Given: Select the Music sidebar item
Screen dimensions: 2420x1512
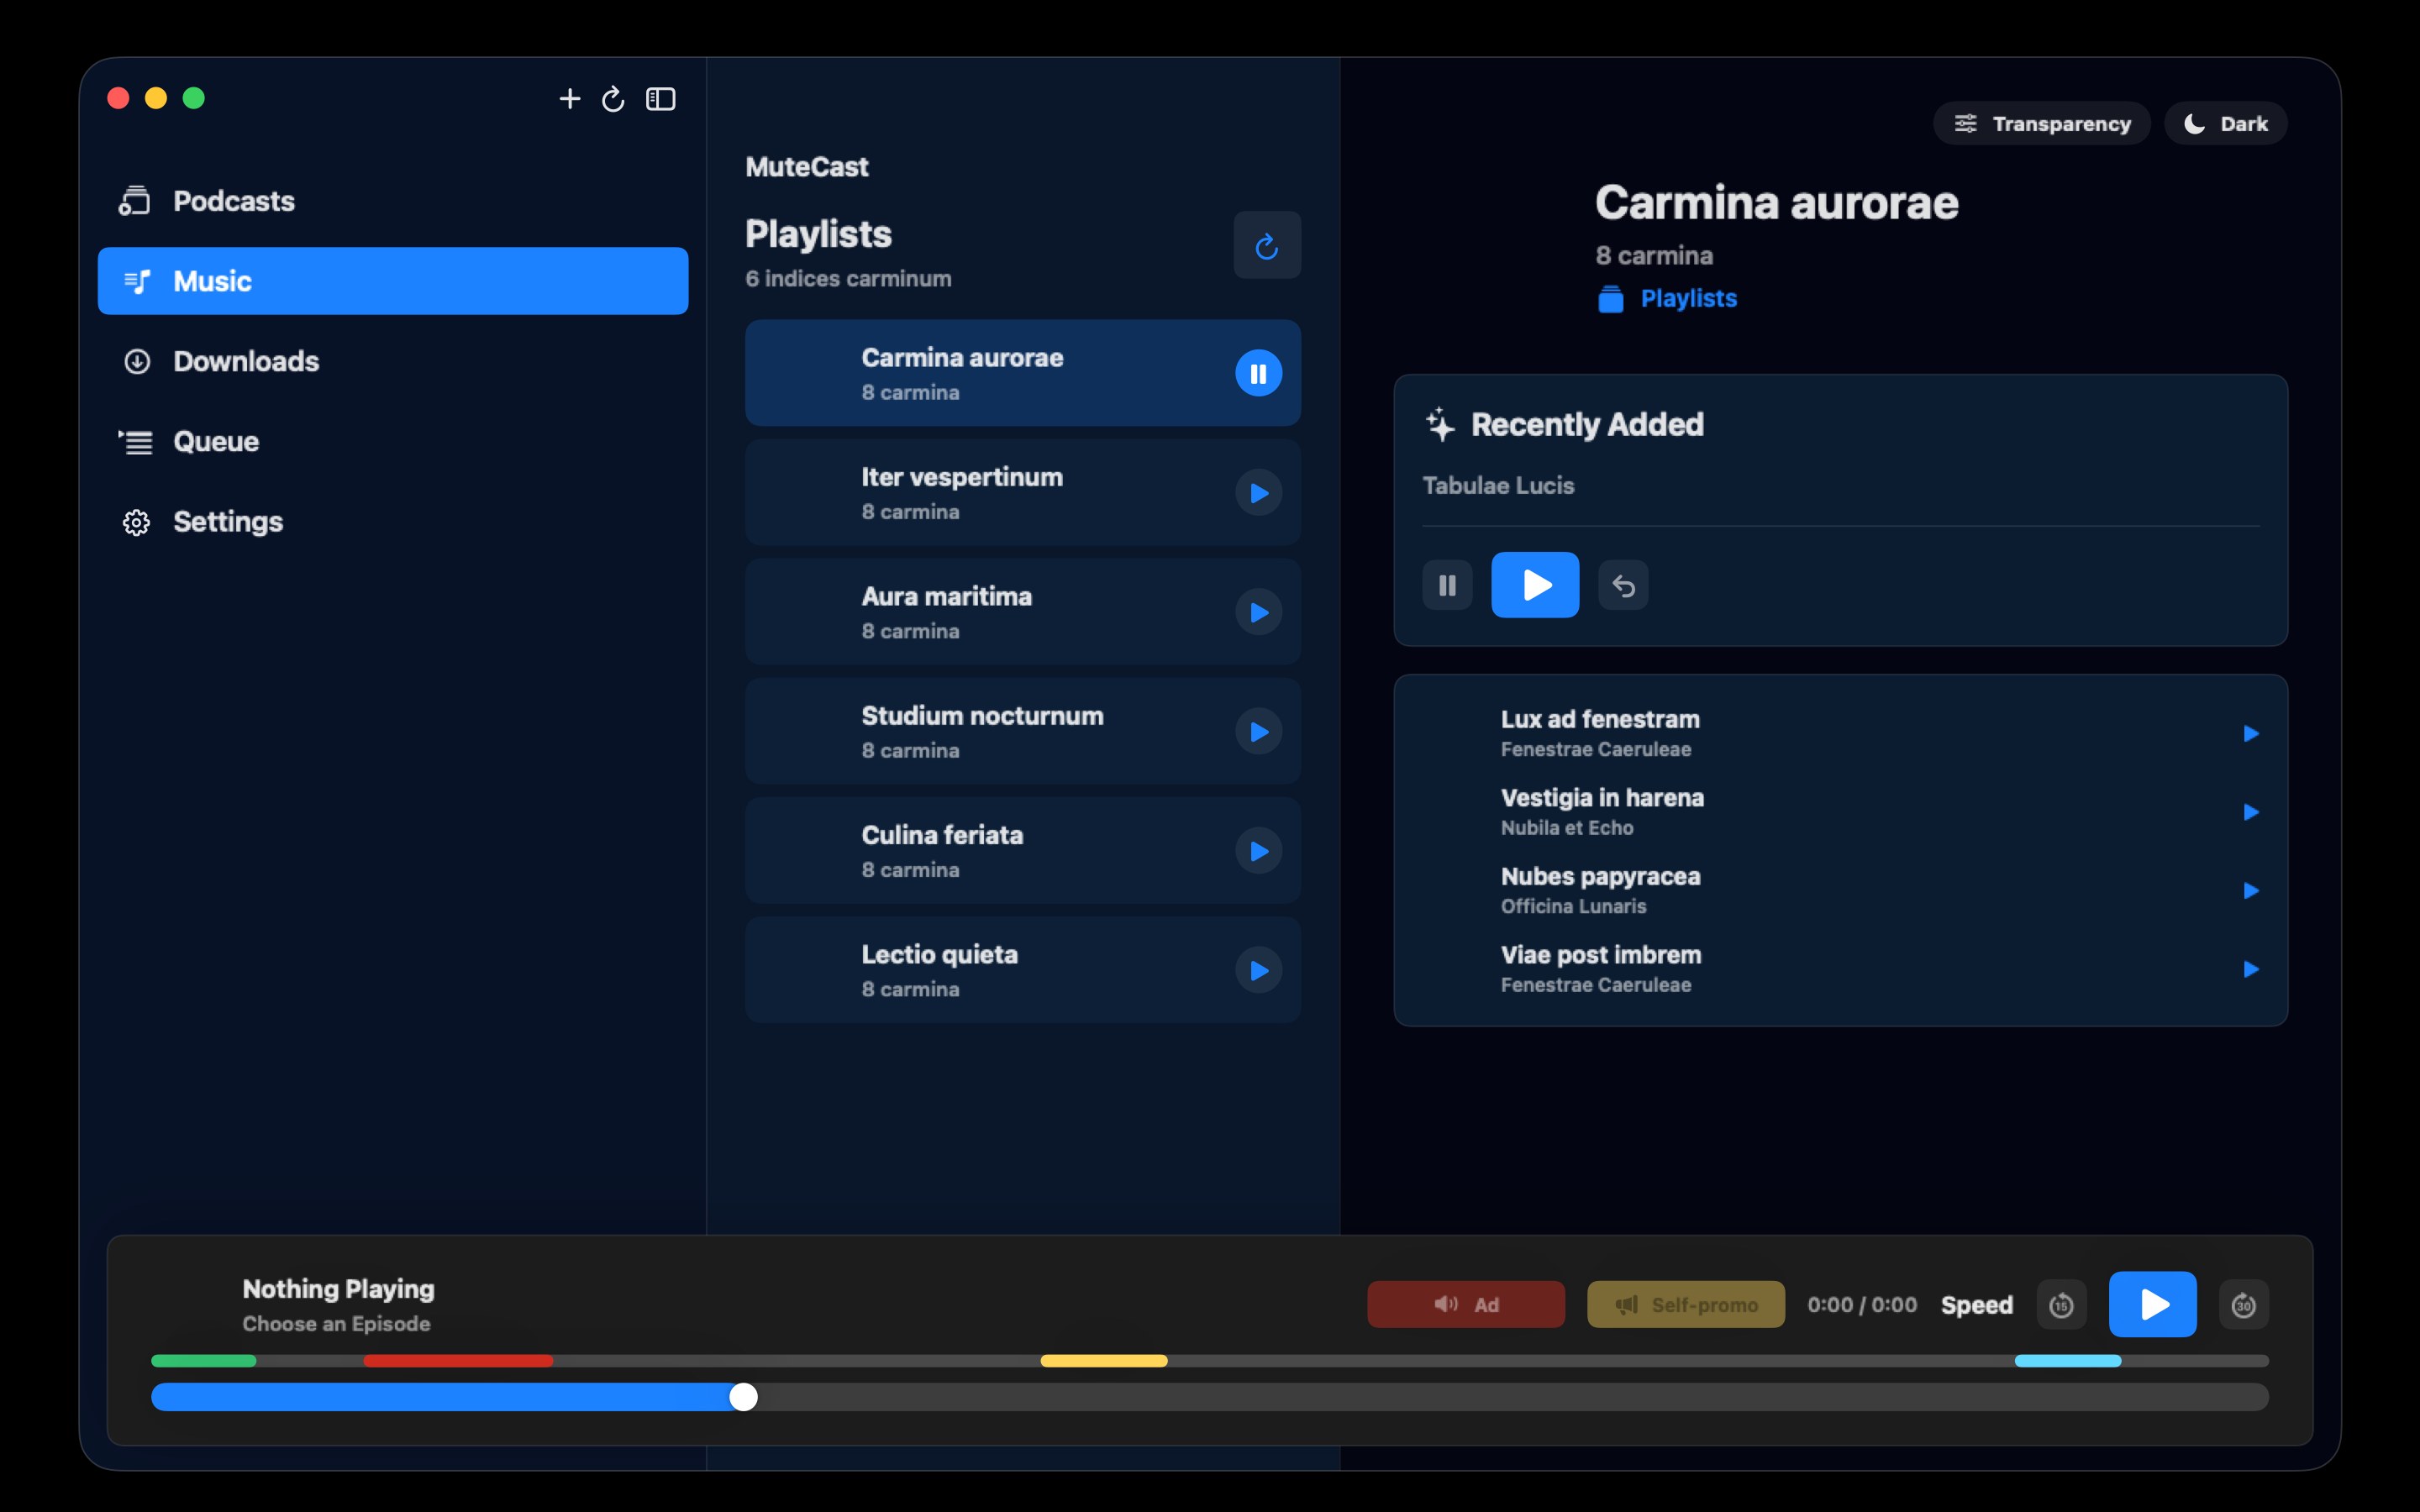Looking at the screenshot, I should 393,281.
